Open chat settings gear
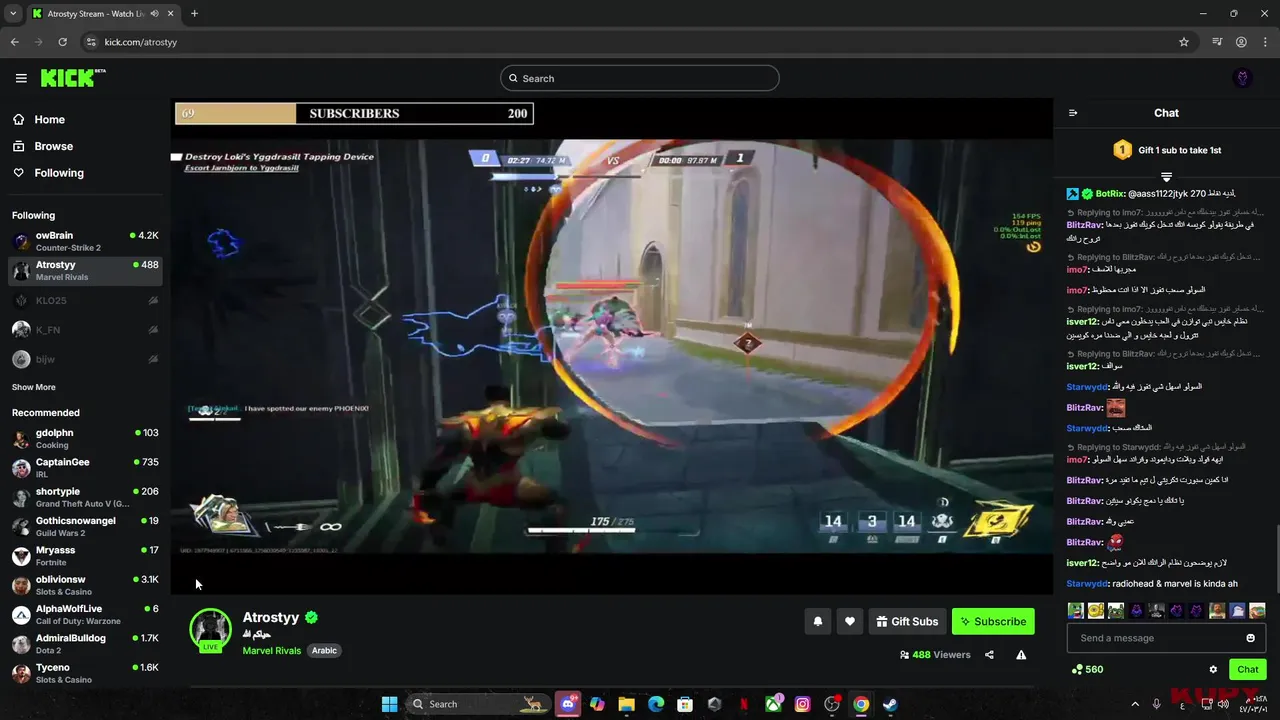The height and width of the screenshot is (720, 1280). click(1213, 669)
